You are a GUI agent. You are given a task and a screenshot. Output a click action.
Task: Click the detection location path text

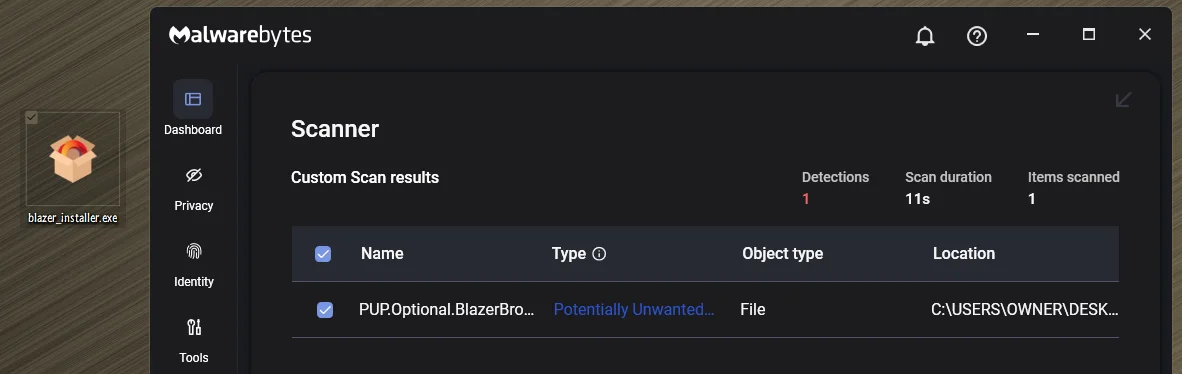(1024, 309)
